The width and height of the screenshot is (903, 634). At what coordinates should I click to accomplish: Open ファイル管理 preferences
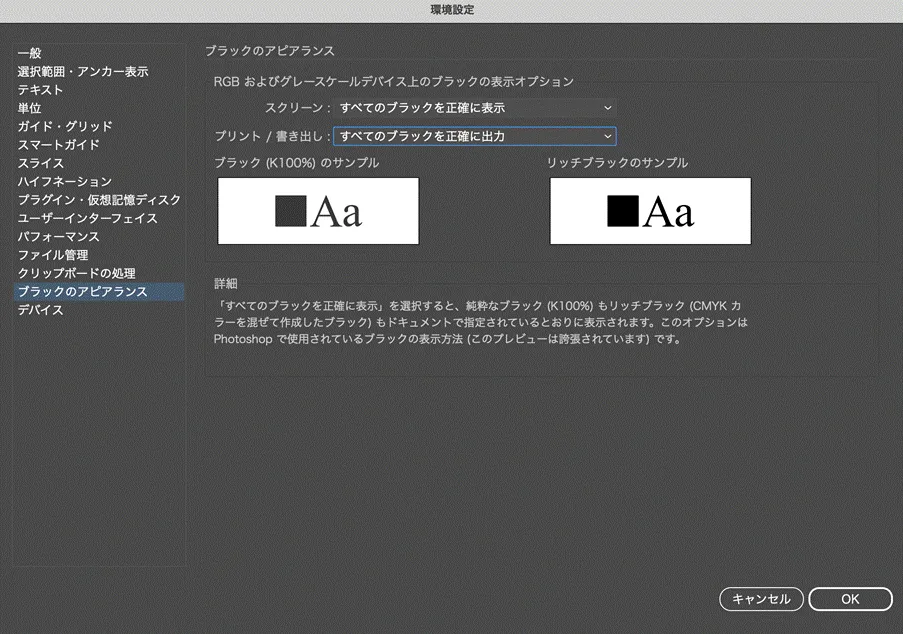53,255
